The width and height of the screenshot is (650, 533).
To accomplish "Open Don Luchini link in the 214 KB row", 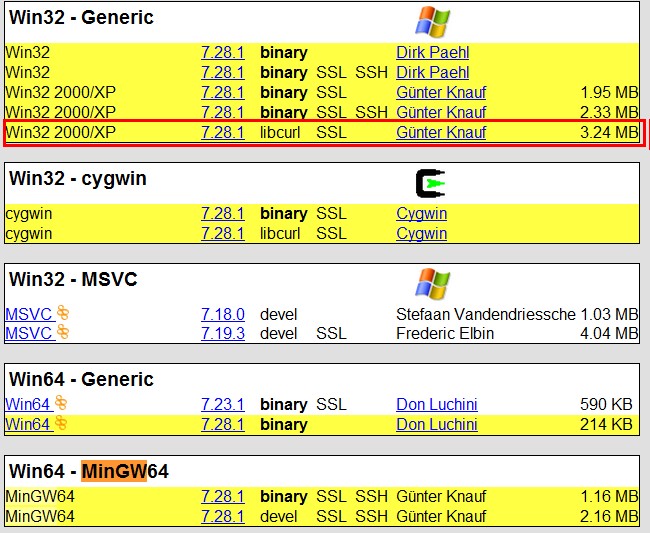I will pyautogui.click(x=437, y=425).
